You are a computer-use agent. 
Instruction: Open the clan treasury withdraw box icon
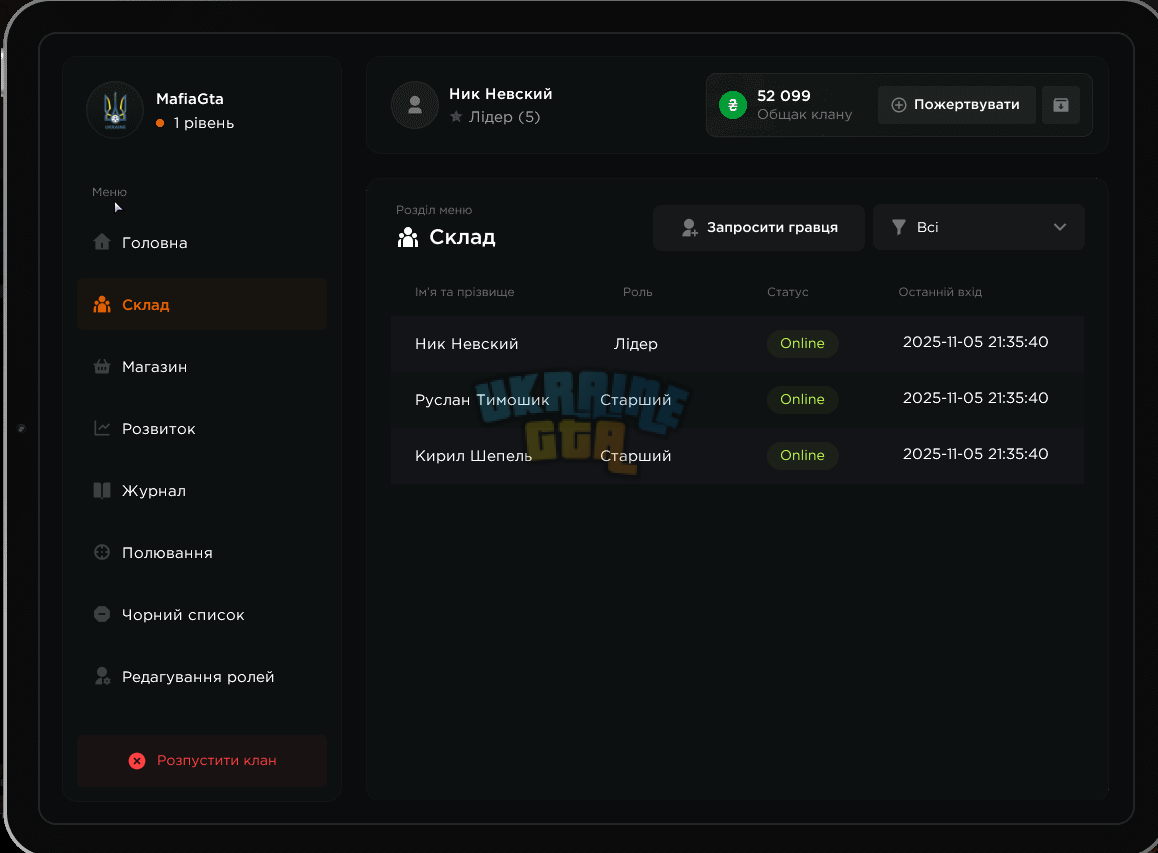1061,105
